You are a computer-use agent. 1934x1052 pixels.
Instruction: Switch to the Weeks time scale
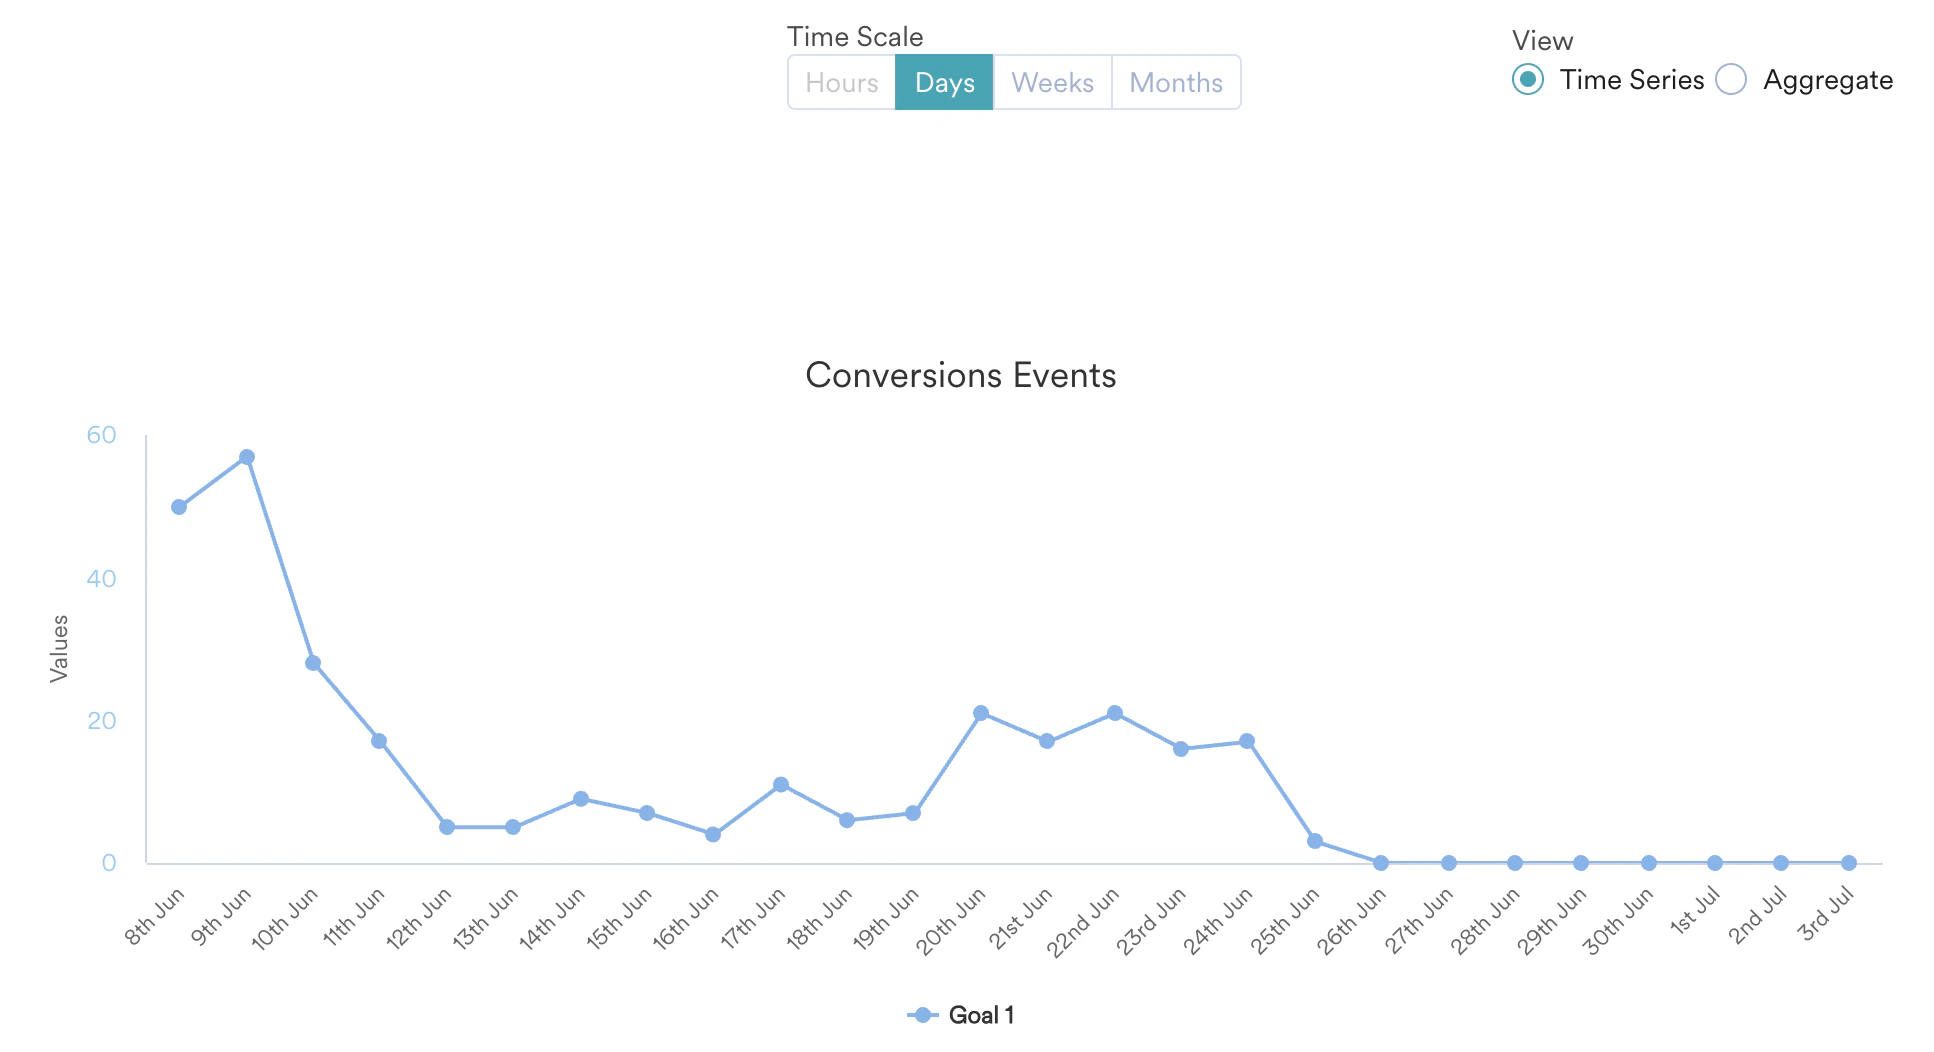[1051, 82]
